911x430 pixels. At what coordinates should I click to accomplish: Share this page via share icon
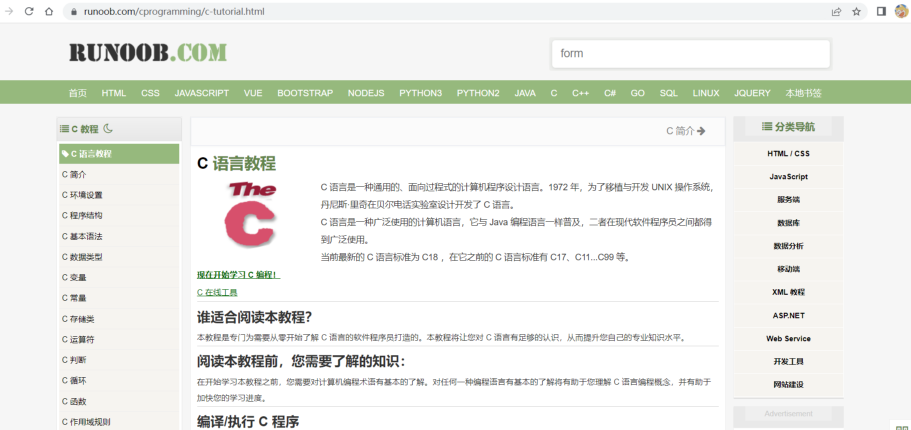point(836,12)
